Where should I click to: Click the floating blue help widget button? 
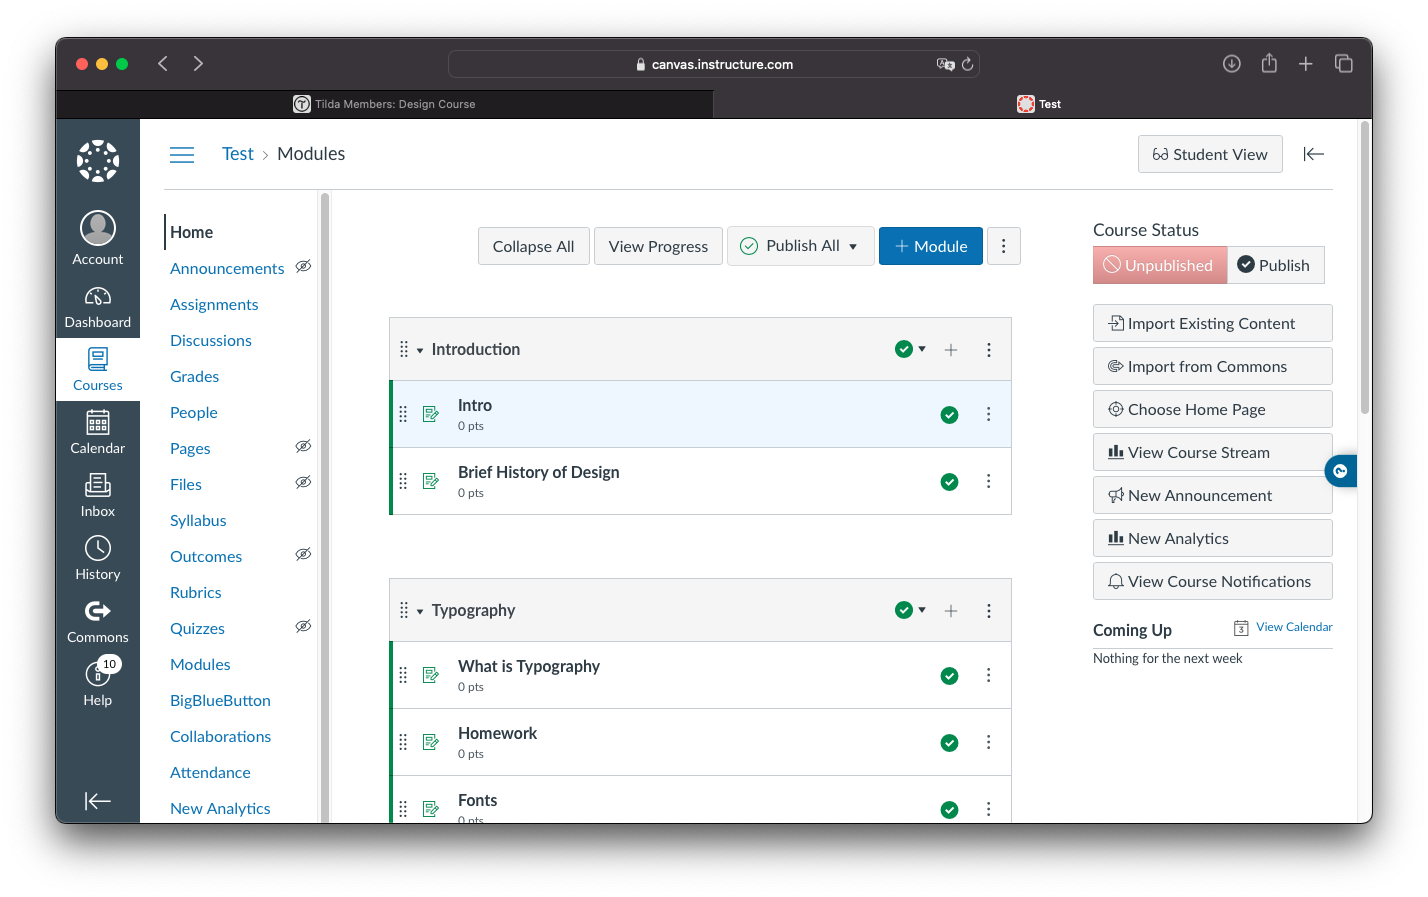pyautogui.click(x=1341, y=471)
